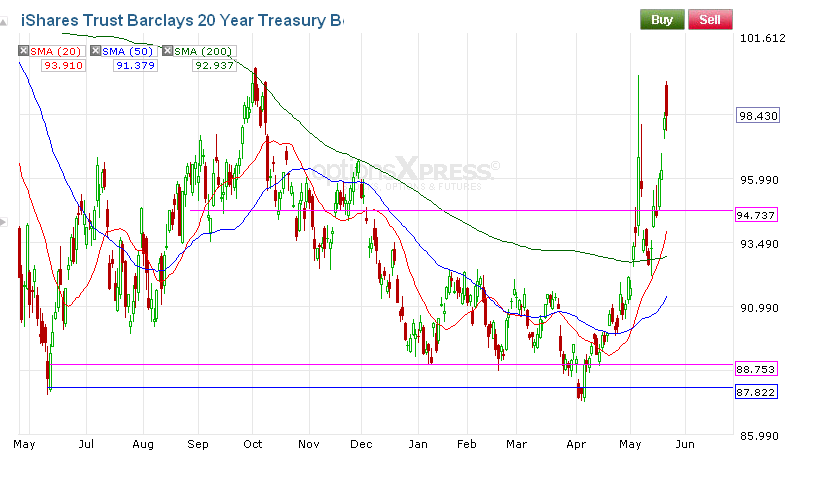
Task: Click the SMA 20 value 93.910
Action: [63, 66]
